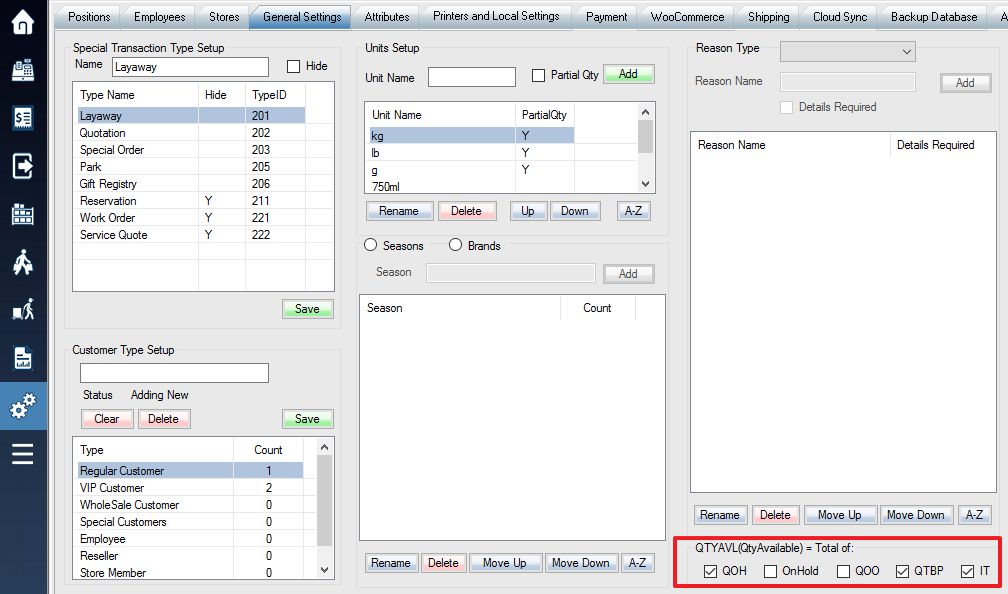Screen dimensions: 1008x594
Task: Toggle the QOH checkbox
Action: (710, 571)
